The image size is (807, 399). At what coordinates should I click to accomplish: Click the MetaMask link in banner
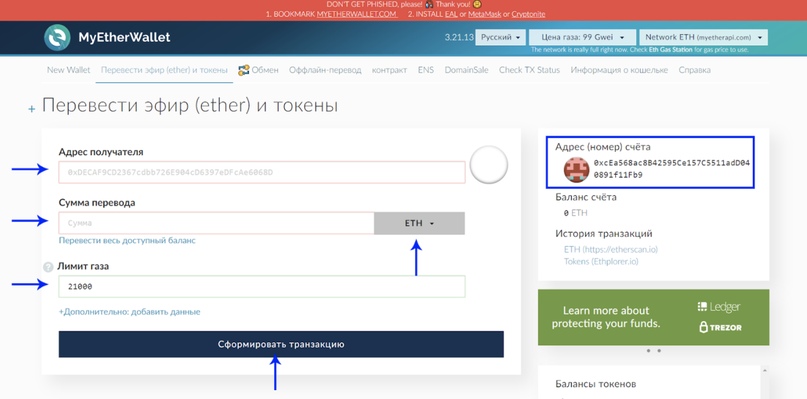[485, 14]
